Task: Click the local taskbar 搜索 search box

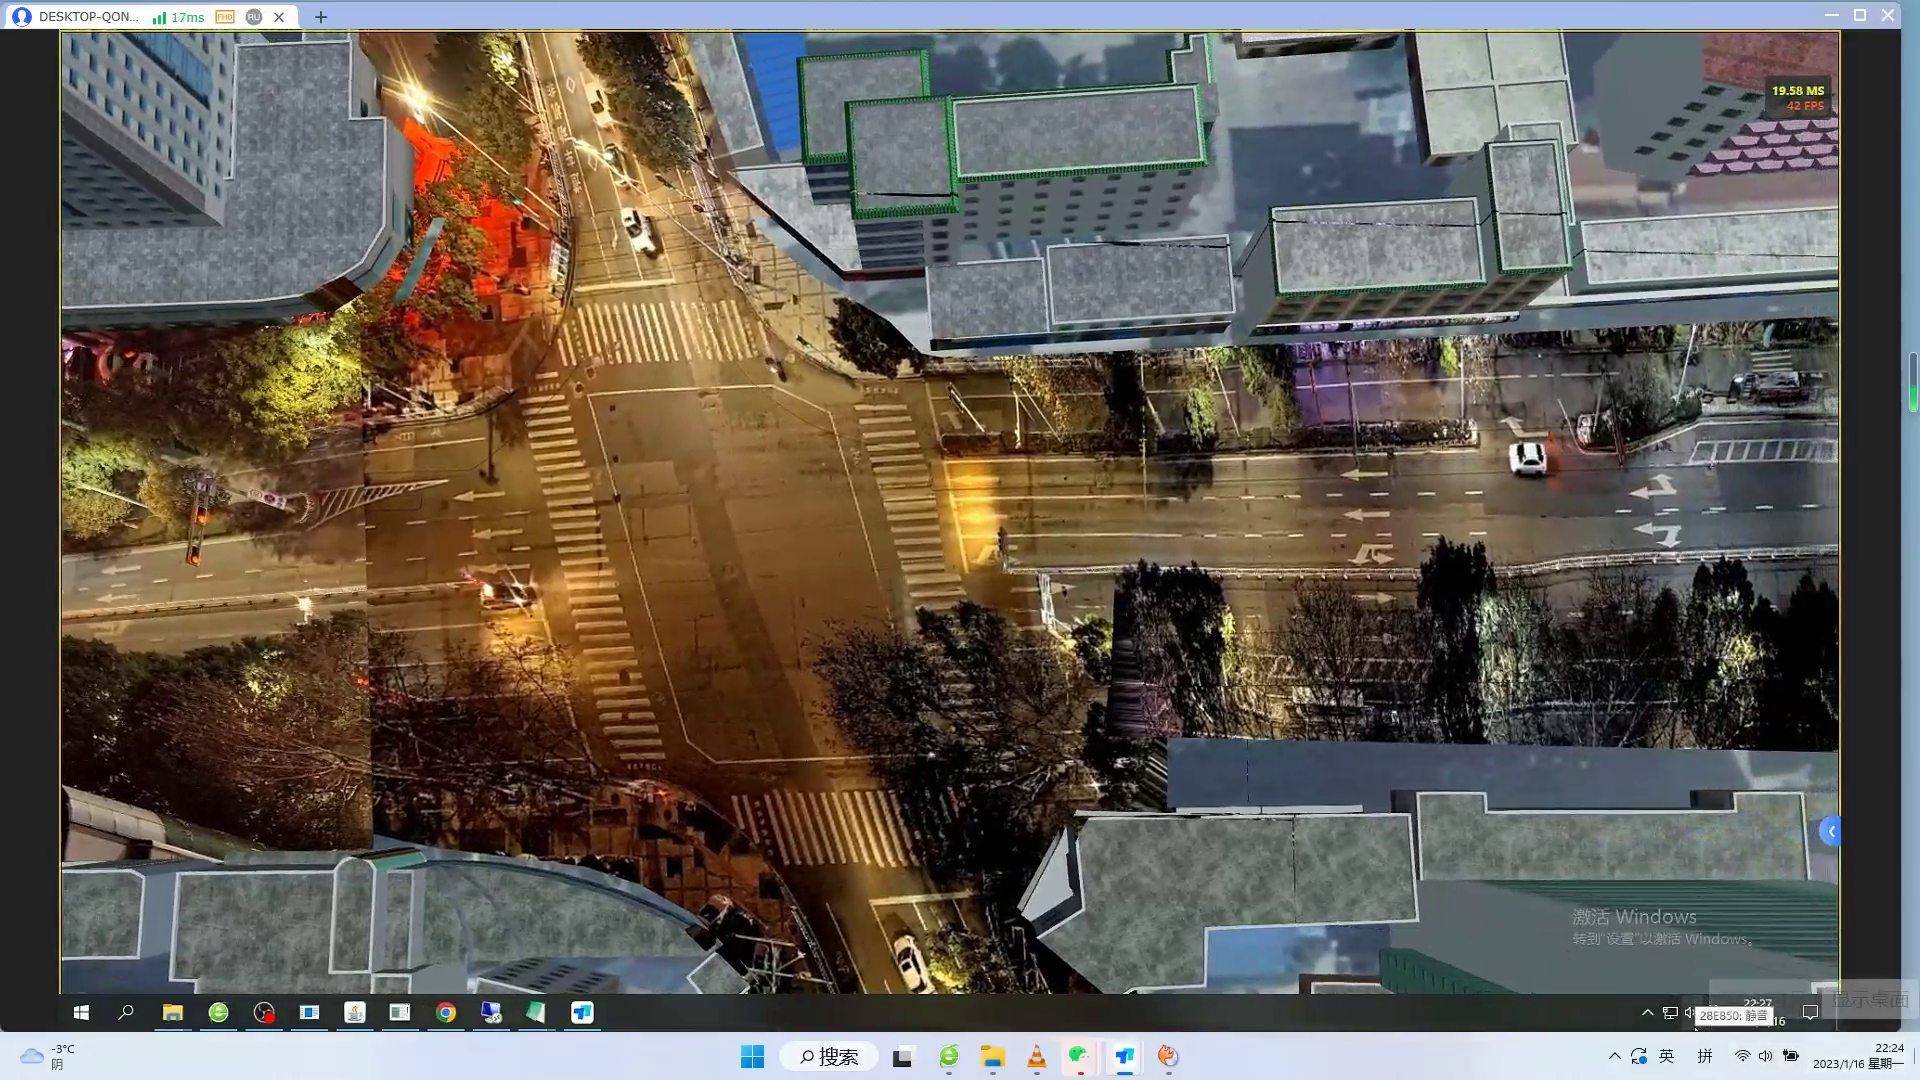Action: pos(830,1057)
